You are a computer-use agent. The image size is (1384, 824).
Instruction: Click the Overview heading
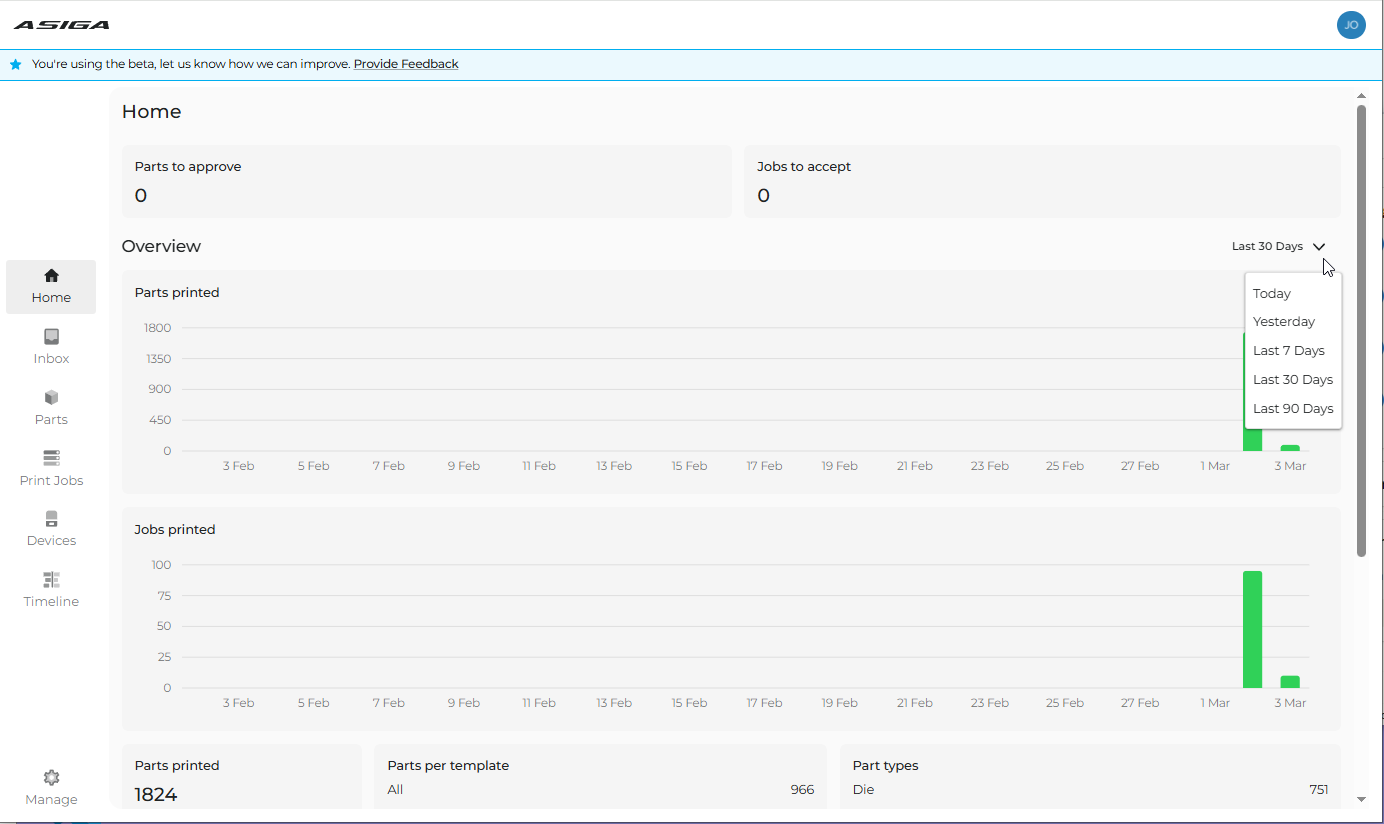pyautogui.click(x=161, y=246)
